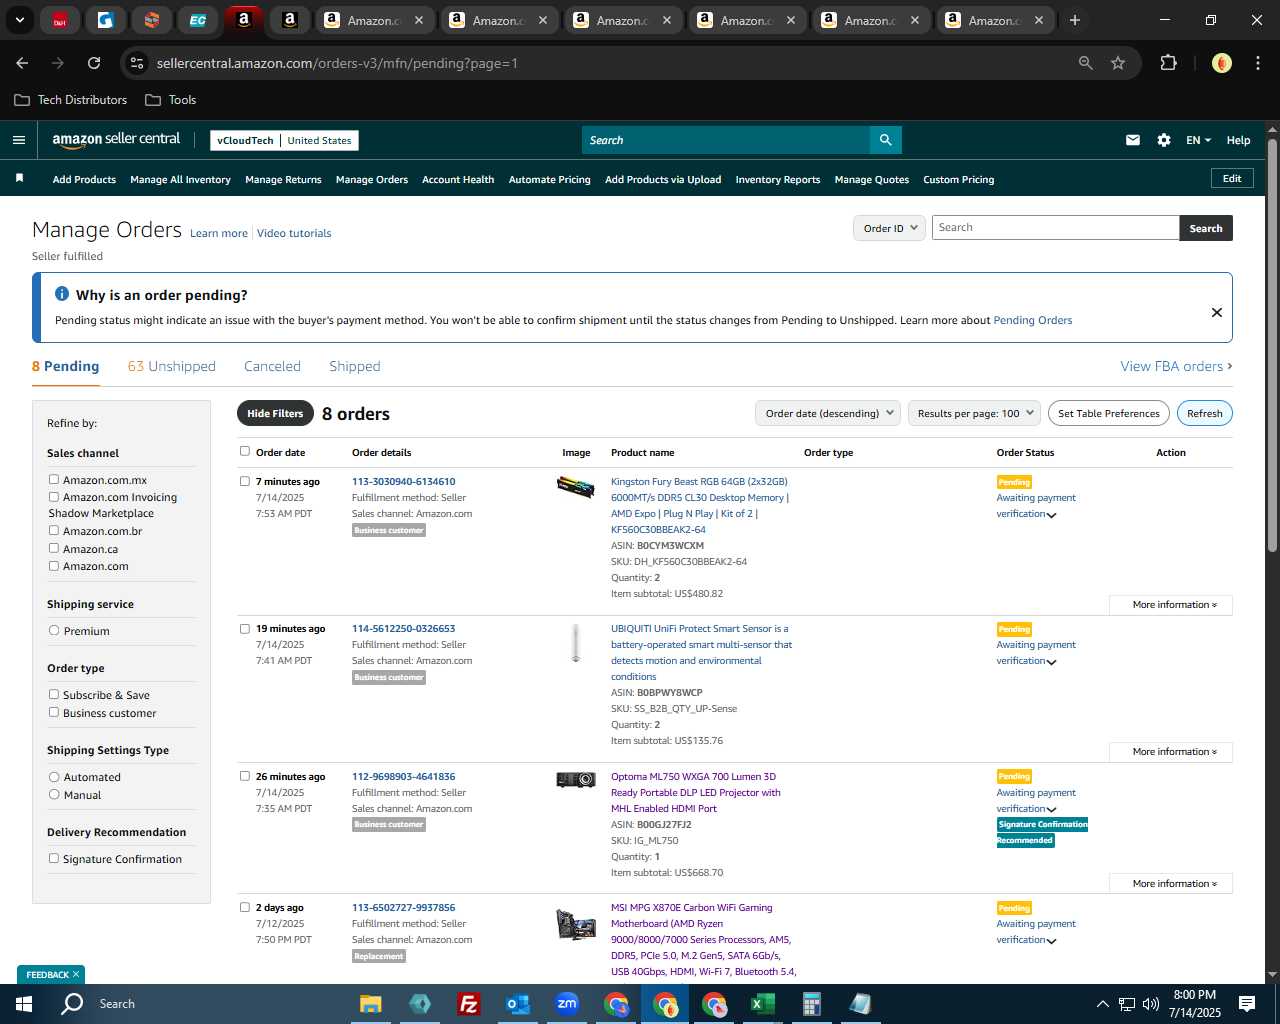Click Set Table Preferences button
This screenshot has height=1024, width=1280.
(x=1109, y=413)
